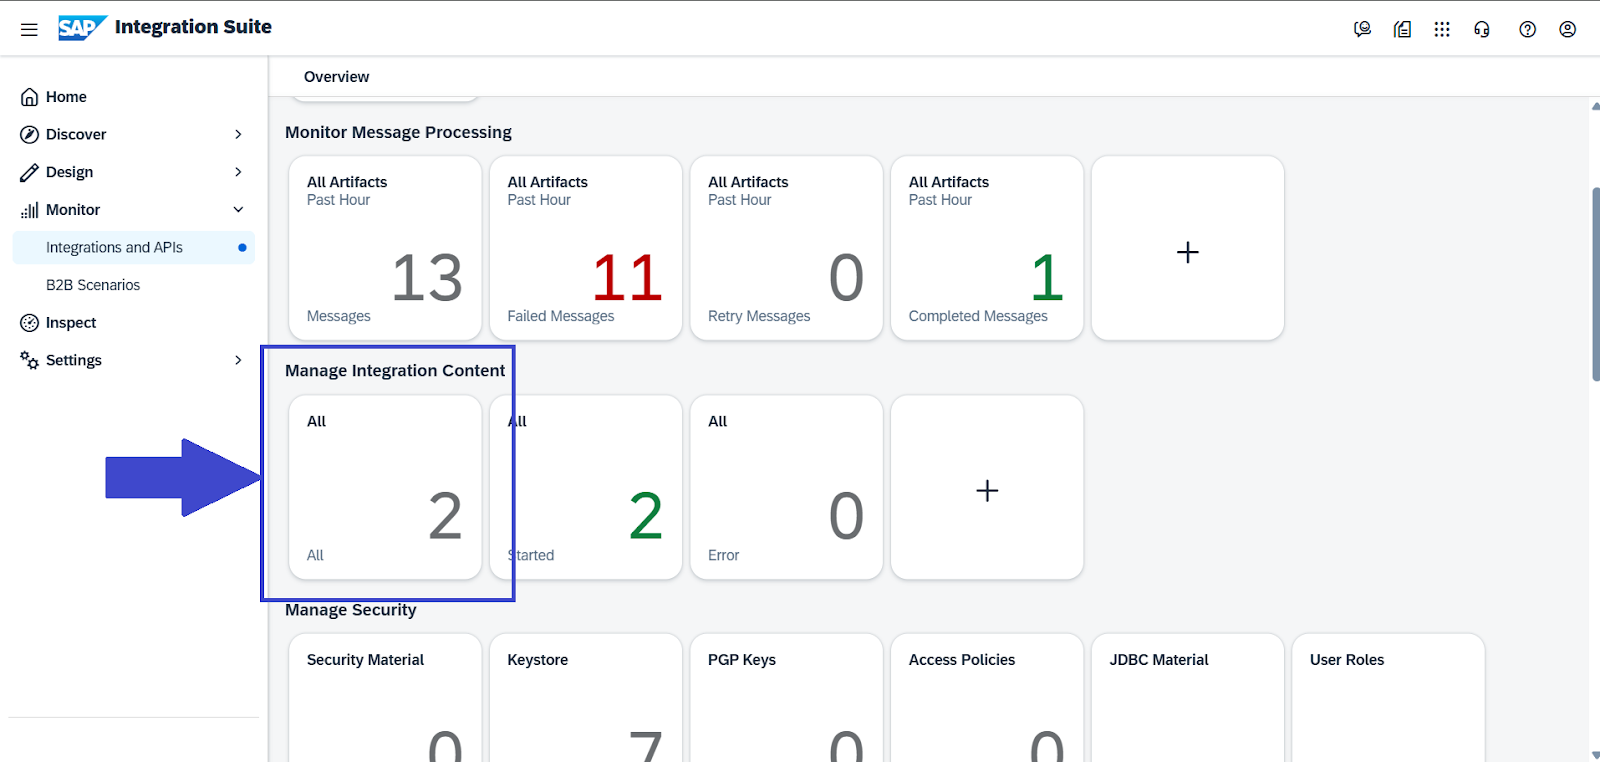The image size is (1600, 762).
Task: Open the Retry Messages tile
Action: click(786, 248)
